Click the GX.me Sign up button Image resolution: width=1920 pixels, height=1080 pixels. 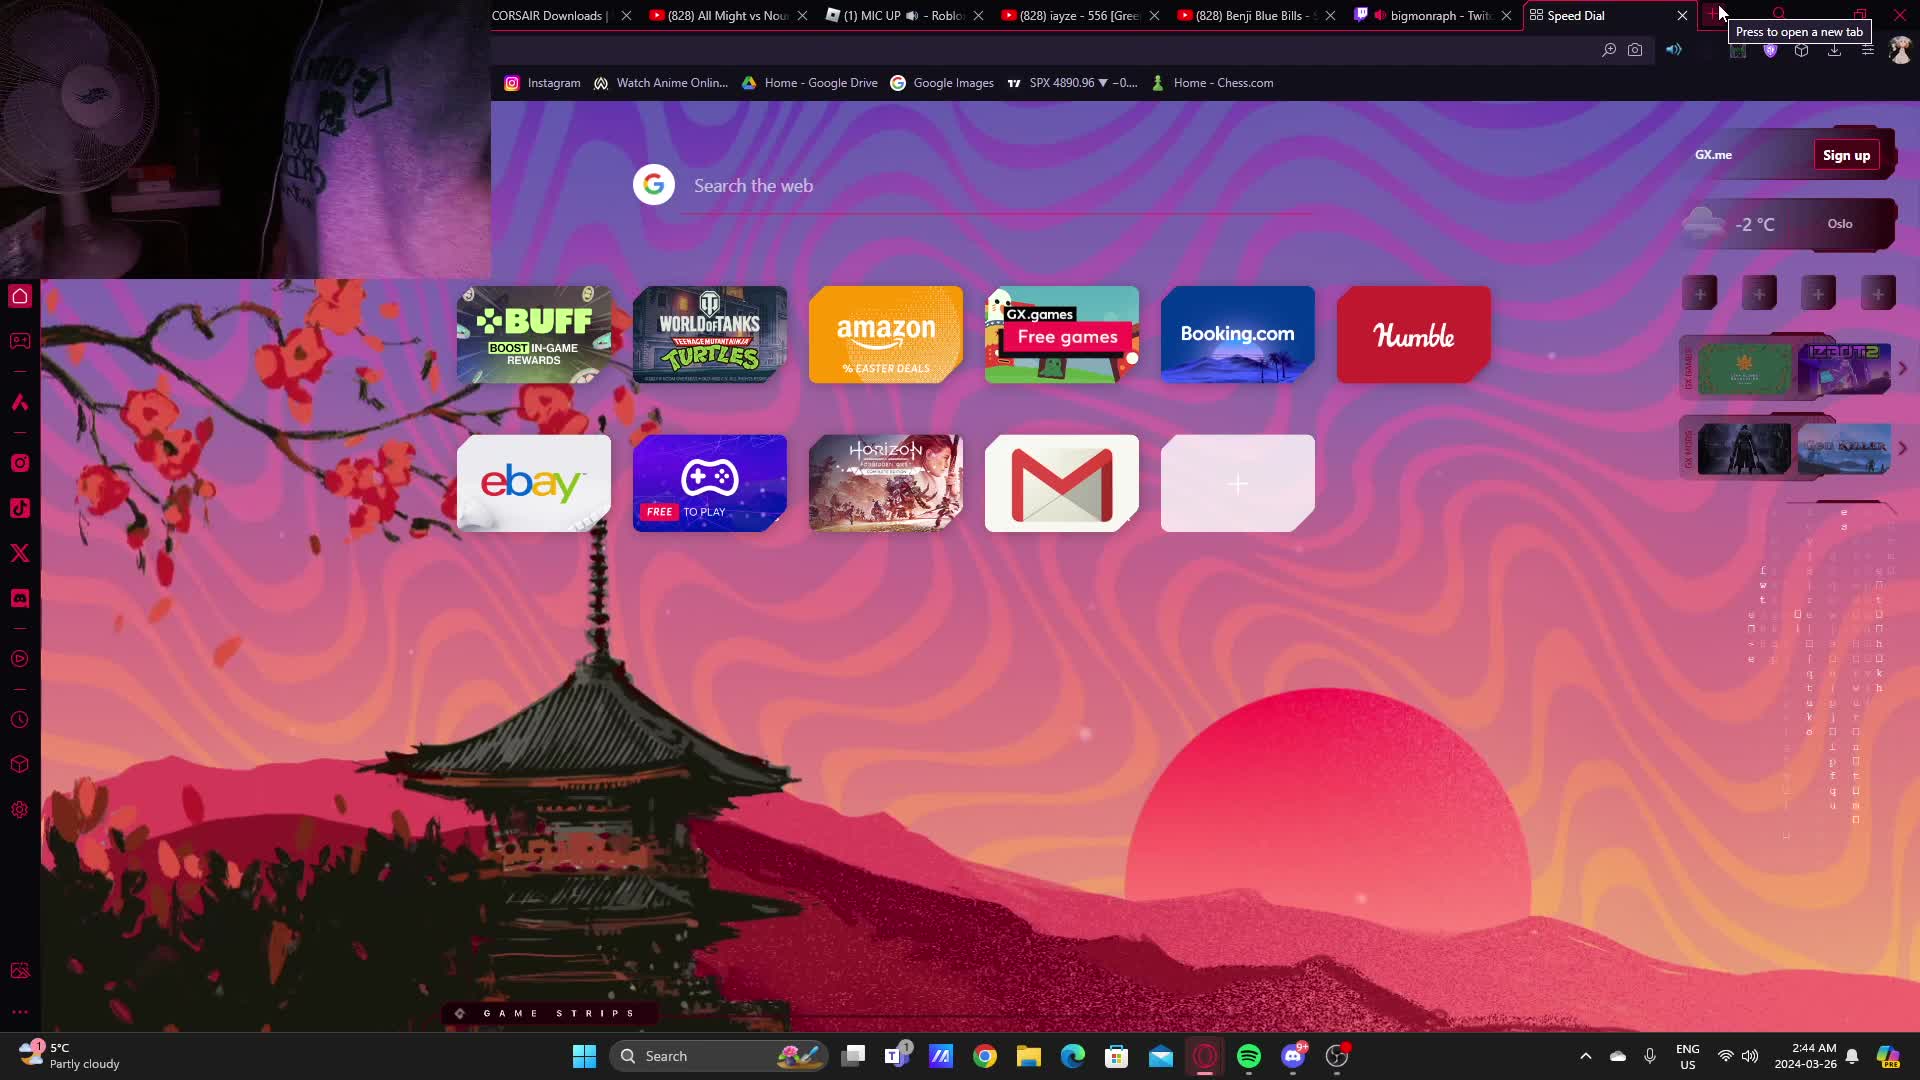tap(1846, 155)
